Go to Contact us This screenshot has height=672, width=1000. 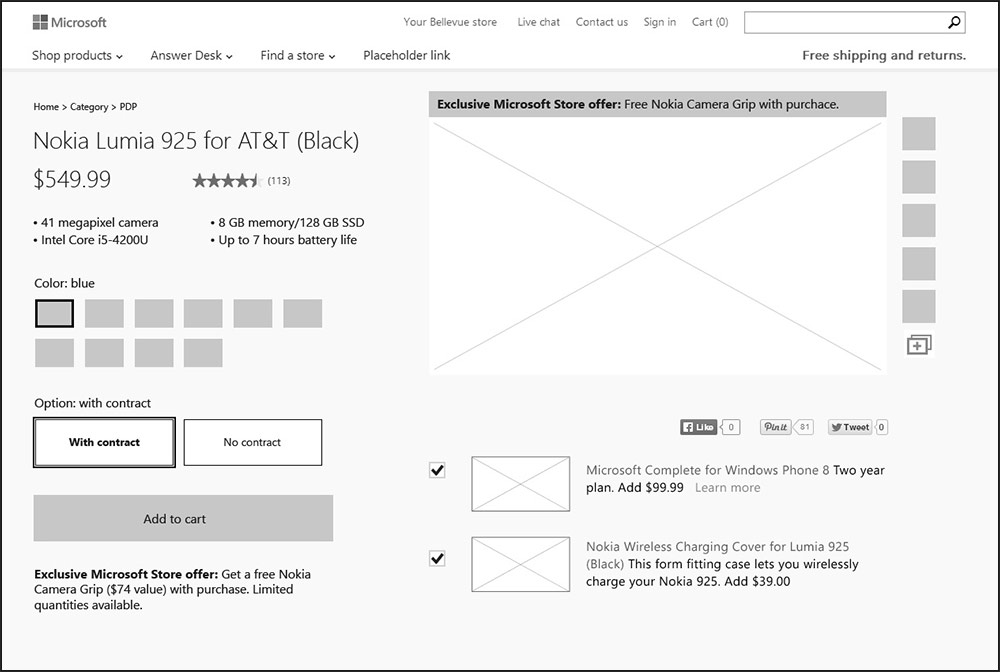602,22
